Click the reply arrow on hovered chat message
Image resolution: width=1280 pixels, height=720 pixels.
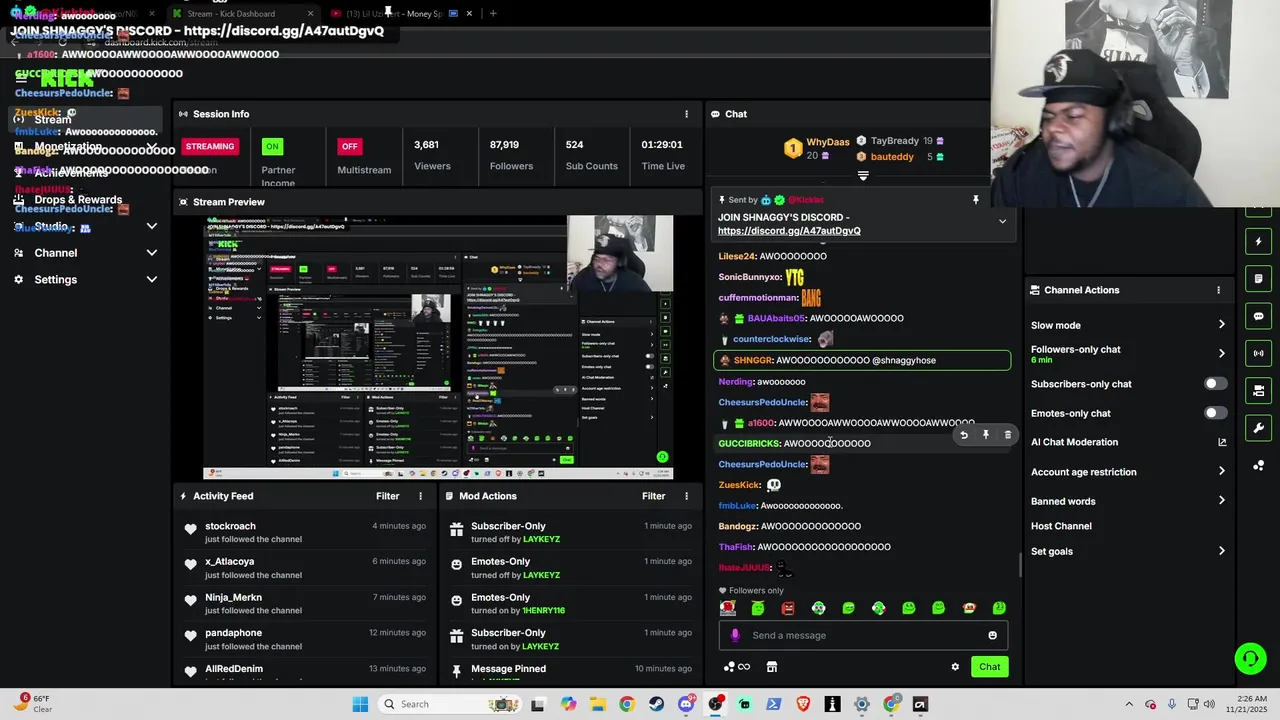tap(964, 435)
